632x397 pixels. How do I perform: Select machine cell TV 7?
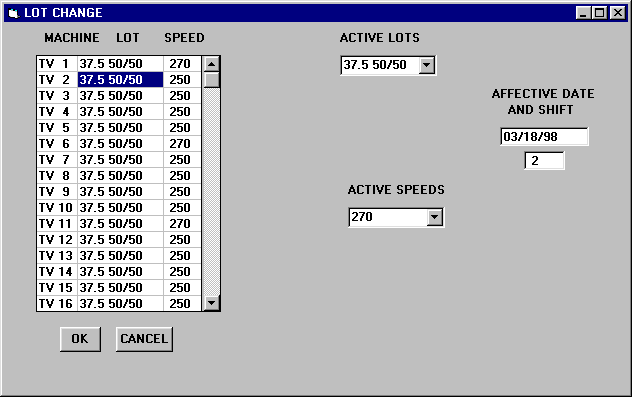(57, 160)
